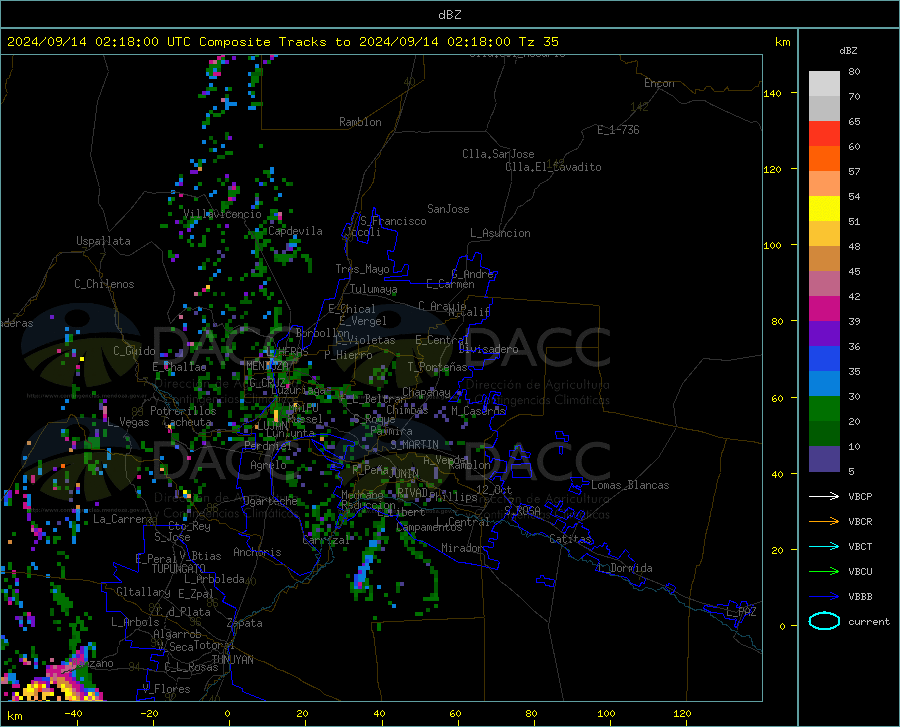Click the Ramblon label near the top
The image size is (900, 727).
pos(360,122)
